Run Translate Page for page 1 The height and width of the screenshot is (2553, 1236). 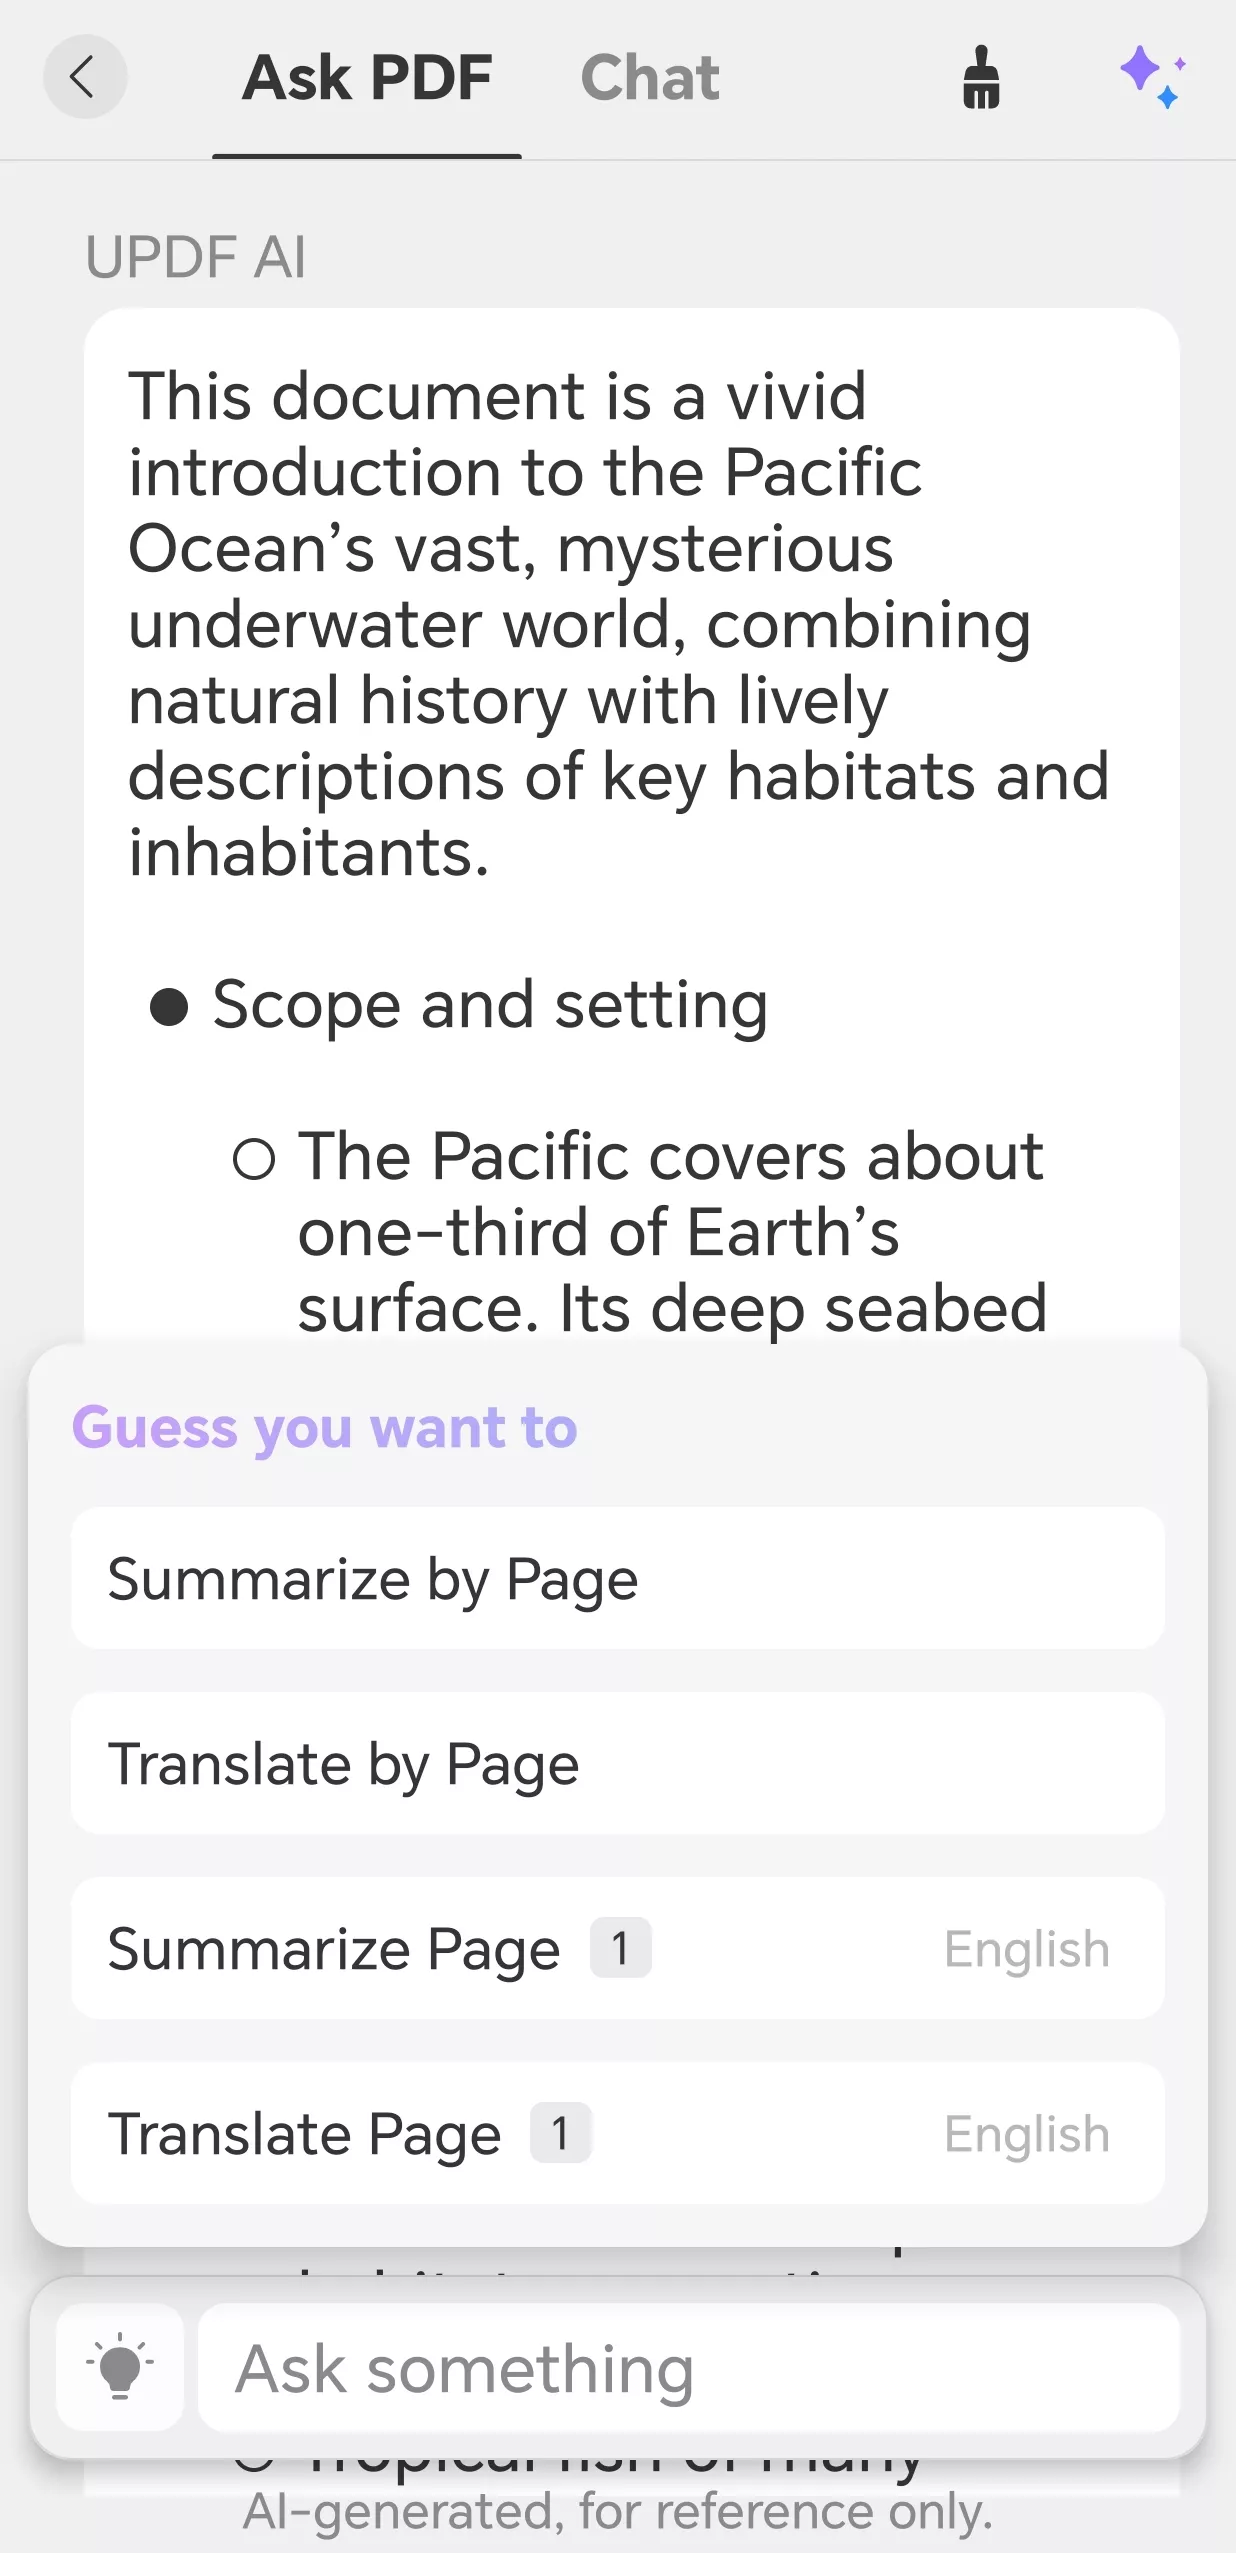click(x=400, y=2133)
